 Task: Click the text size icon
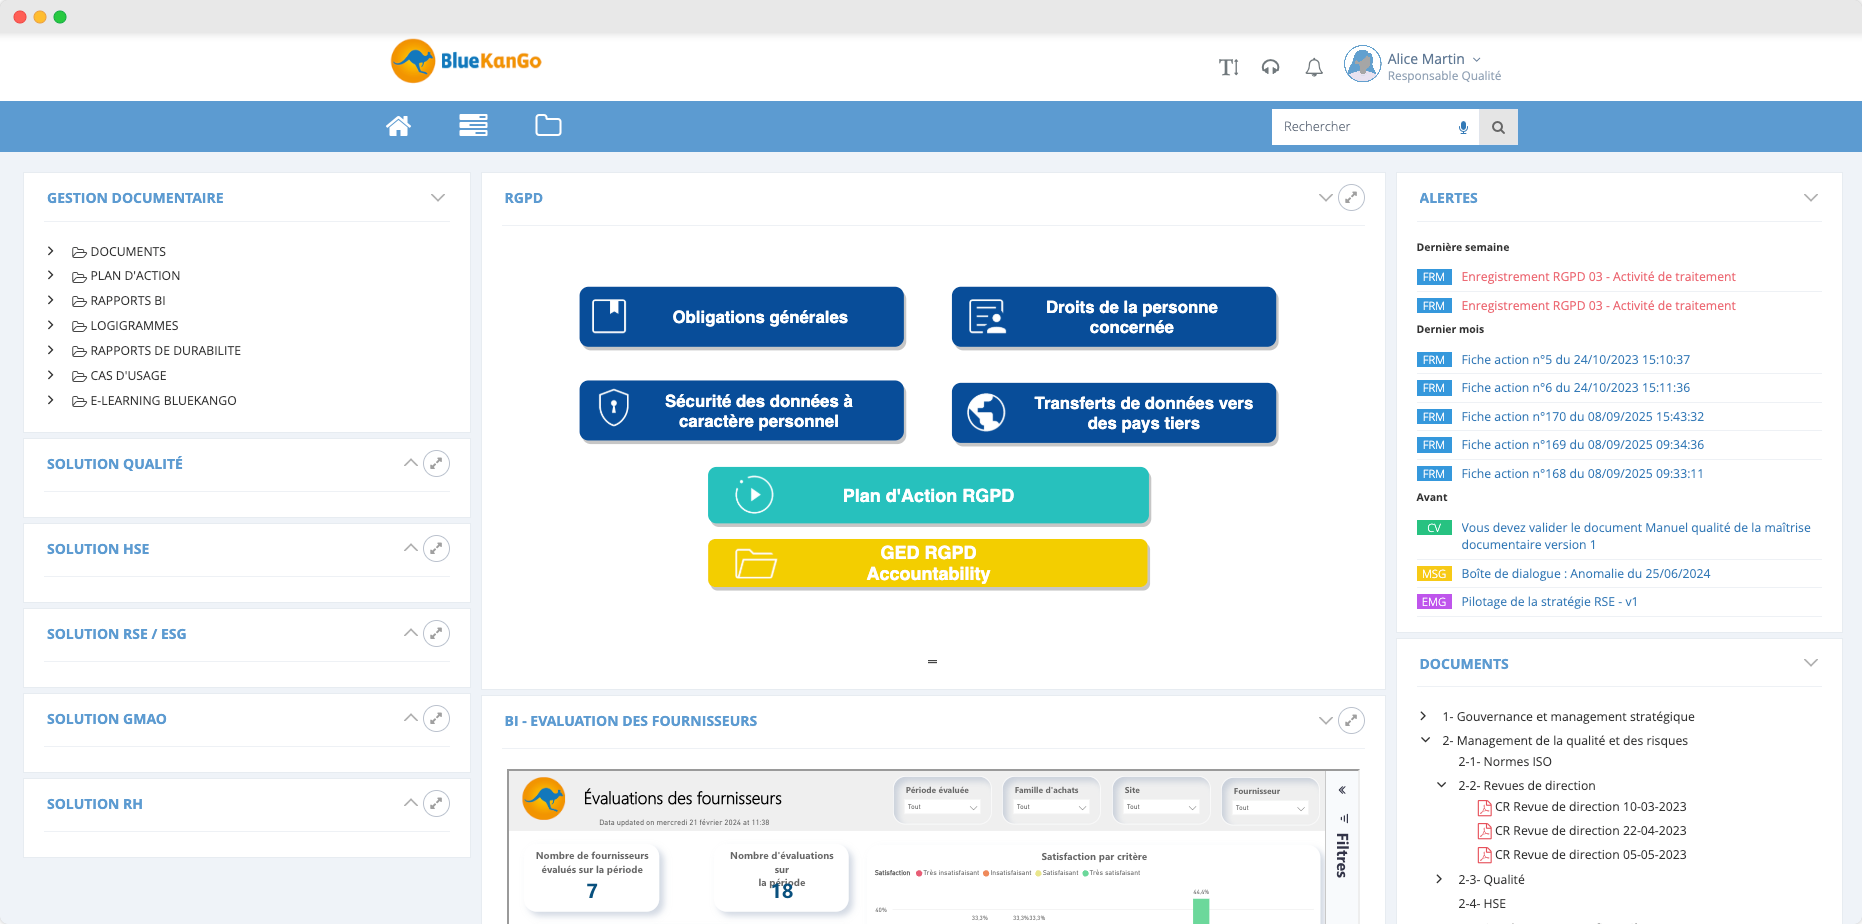click(1228, 67)
